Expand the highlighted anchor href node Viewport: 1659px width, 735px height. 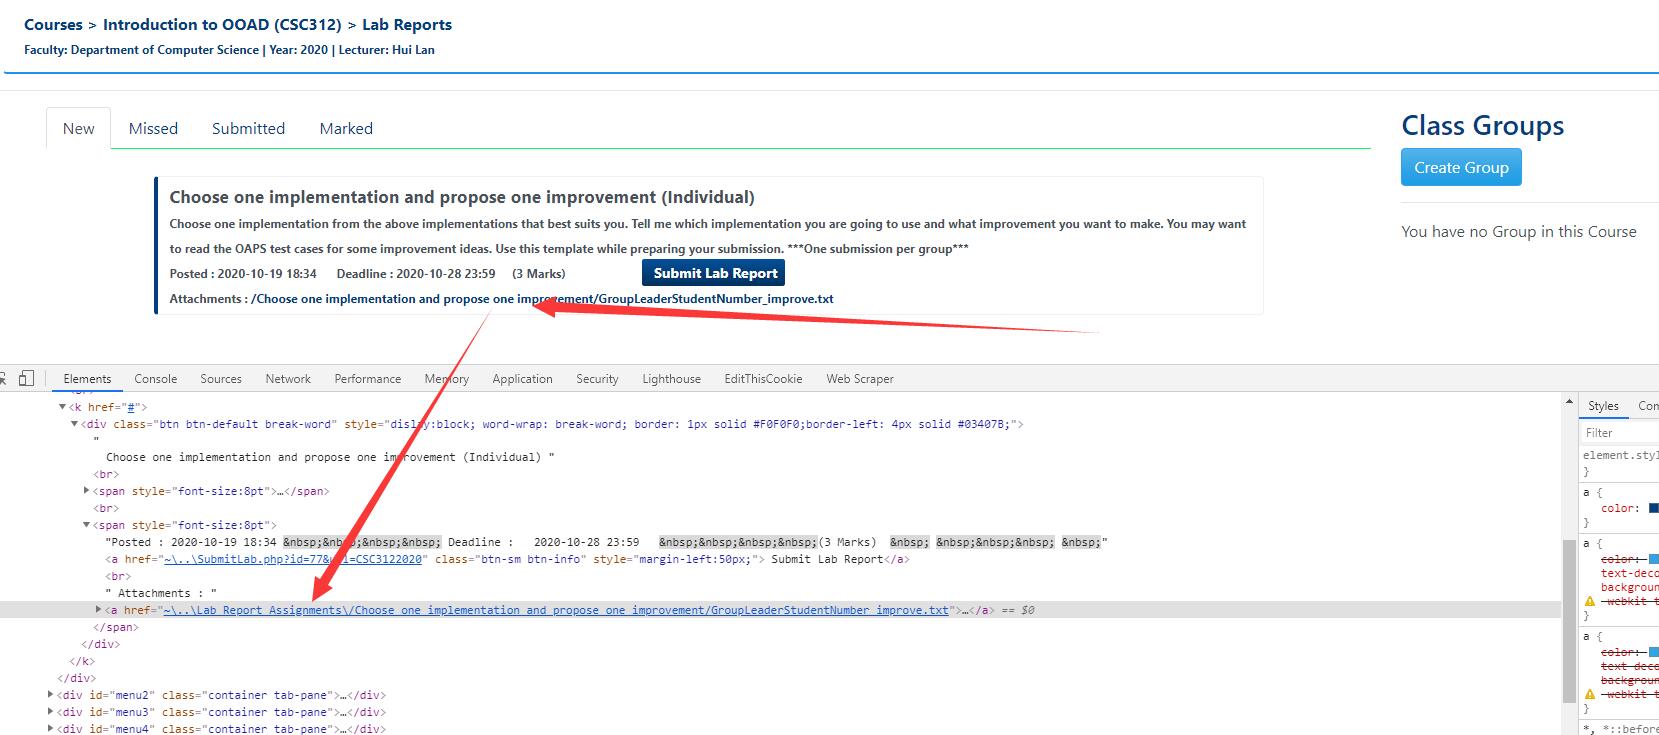98,610
